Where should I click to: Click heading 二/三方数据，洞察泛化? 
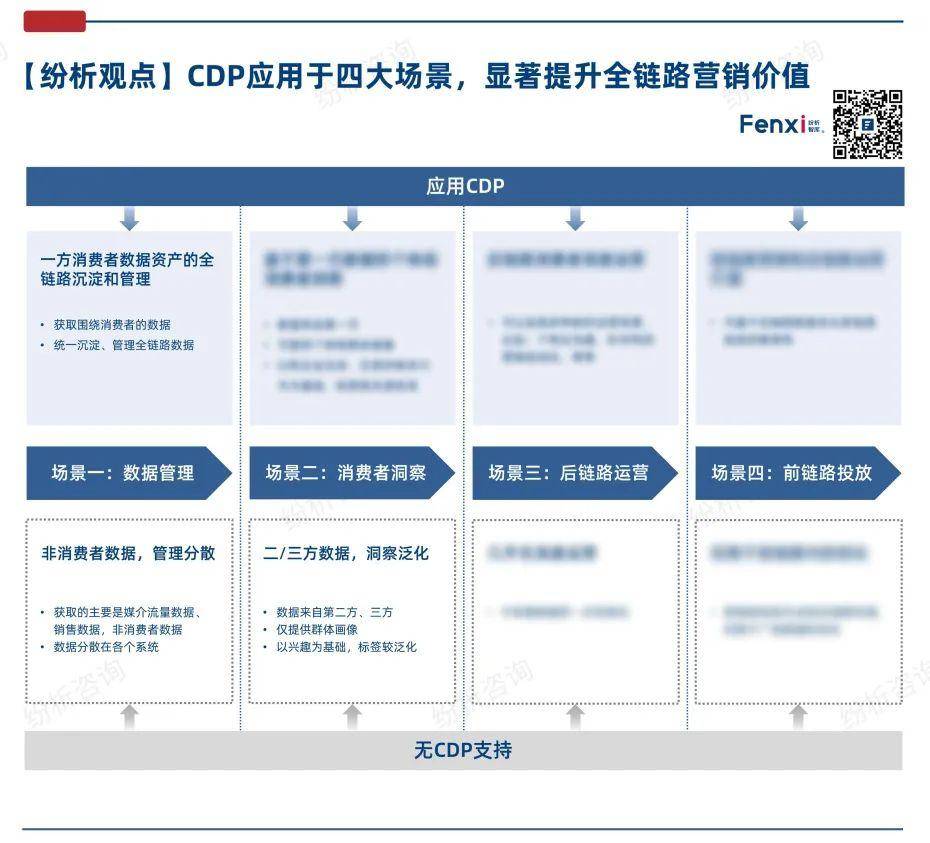click(x=346, y=553)
